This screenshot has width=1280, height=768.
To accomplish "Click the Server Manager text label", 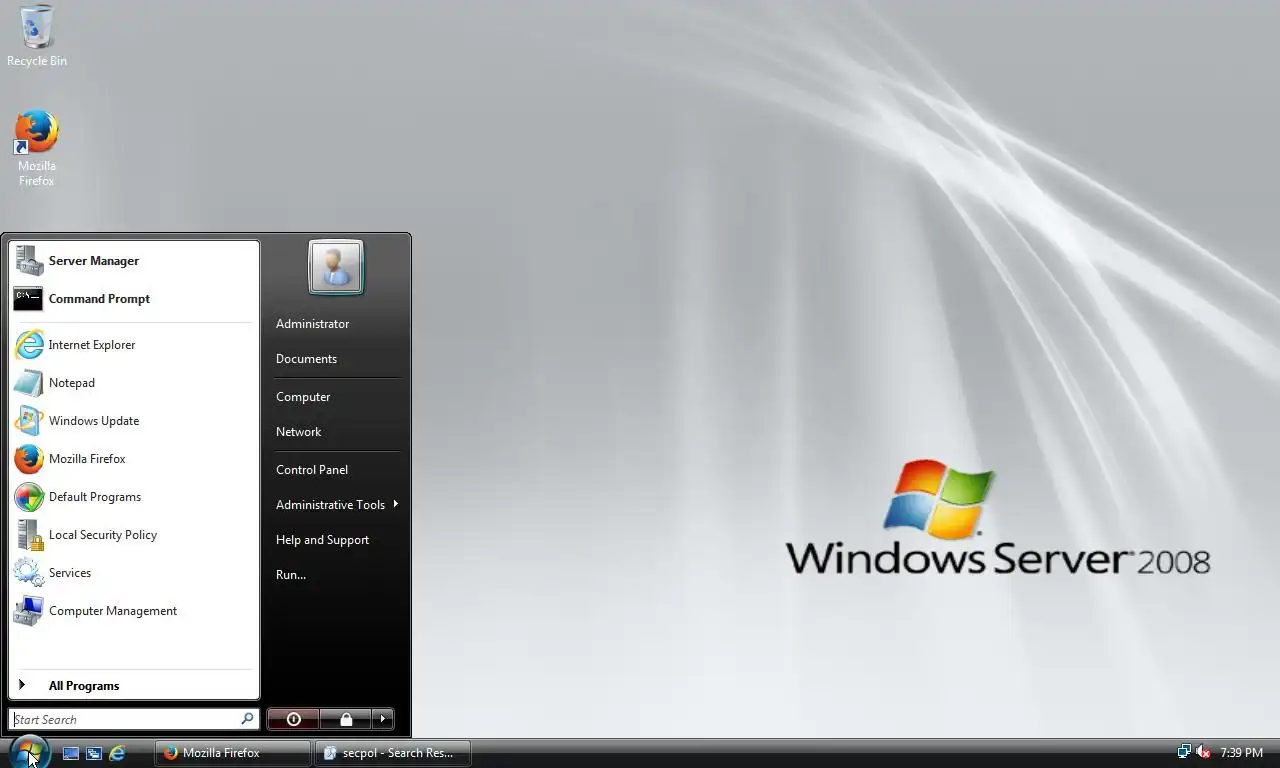I will (94, 261).
